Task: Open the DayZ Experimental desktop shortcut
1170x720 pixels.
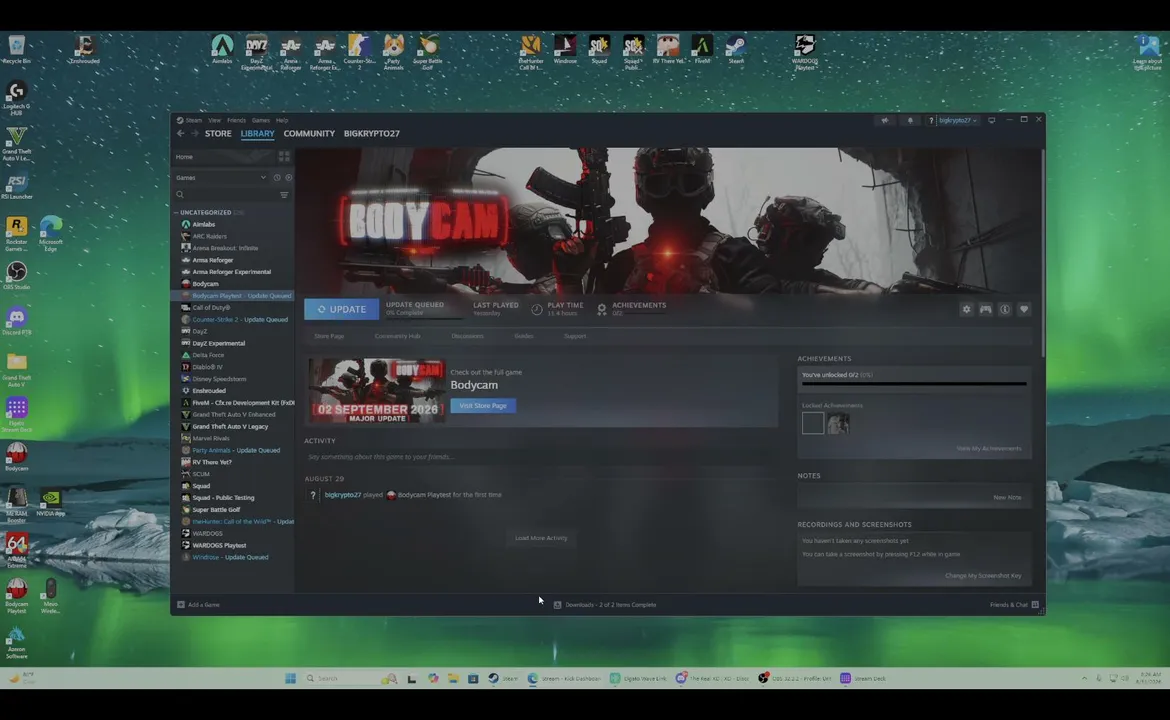Action: pyautogui.click(x=256, y=51)
